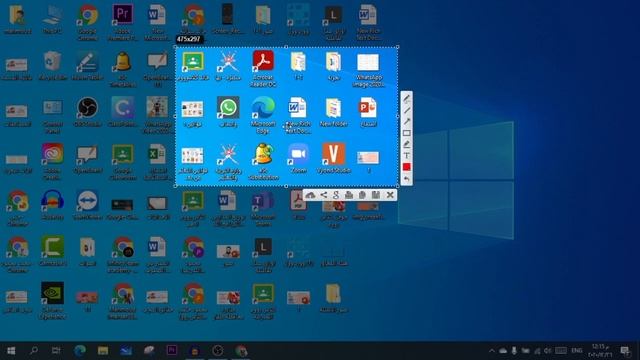Viewport: 640px width, 360px height.
Task: Choose the Lightshot line tool
Action: (407, 110)
